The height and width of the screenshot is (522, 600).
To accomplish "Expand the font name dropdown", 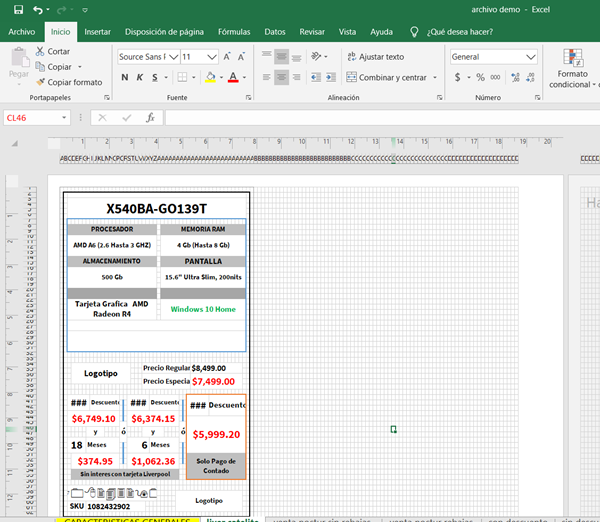I will click(x=175, y=57).
